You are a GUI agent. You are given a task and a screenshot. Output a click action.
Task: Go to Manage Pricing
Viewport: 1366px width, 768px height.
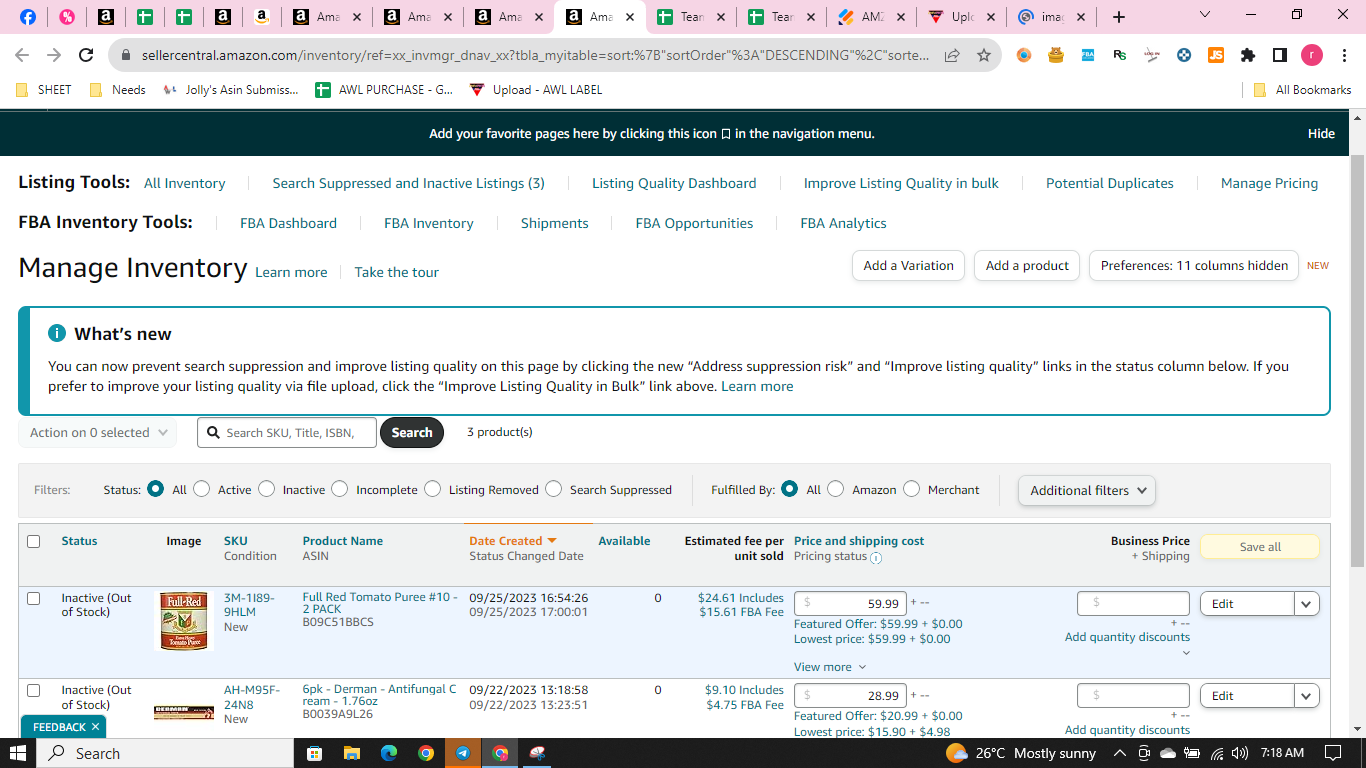coord(1270,183)
